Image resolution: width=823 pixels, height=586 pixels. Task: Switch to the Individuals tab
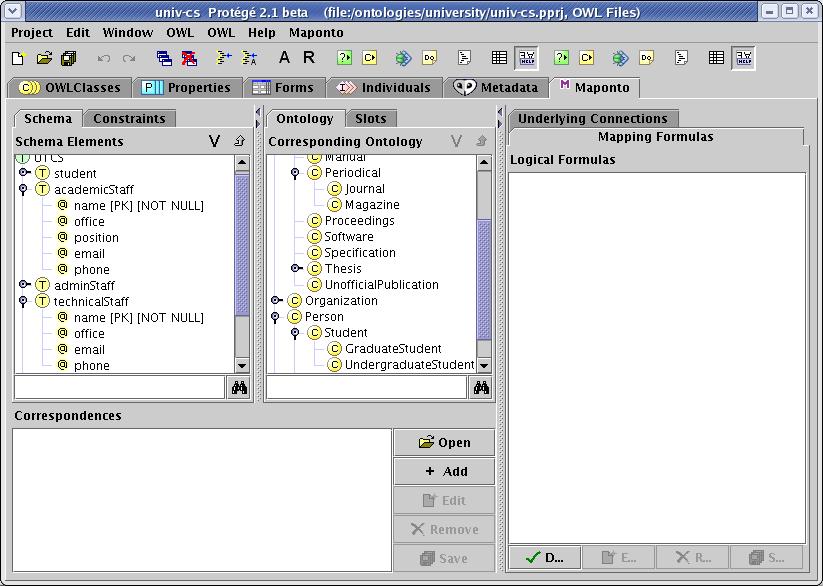pyautogui.click(x=384, y=87)
